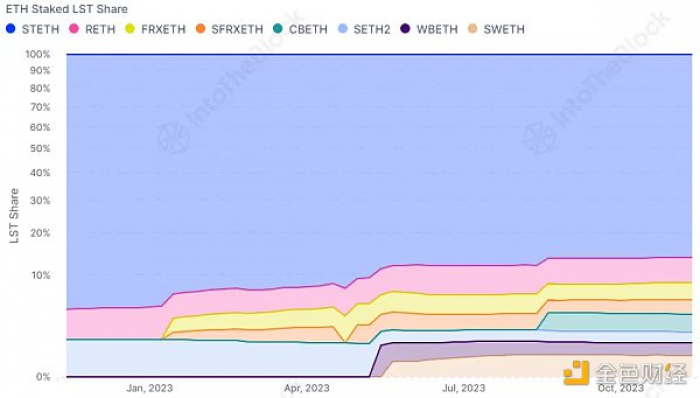Image resolution: width=700 pixels, height=398 pixels.
Task: Click the peach SWETH legend dot
Action: [473, 29]
